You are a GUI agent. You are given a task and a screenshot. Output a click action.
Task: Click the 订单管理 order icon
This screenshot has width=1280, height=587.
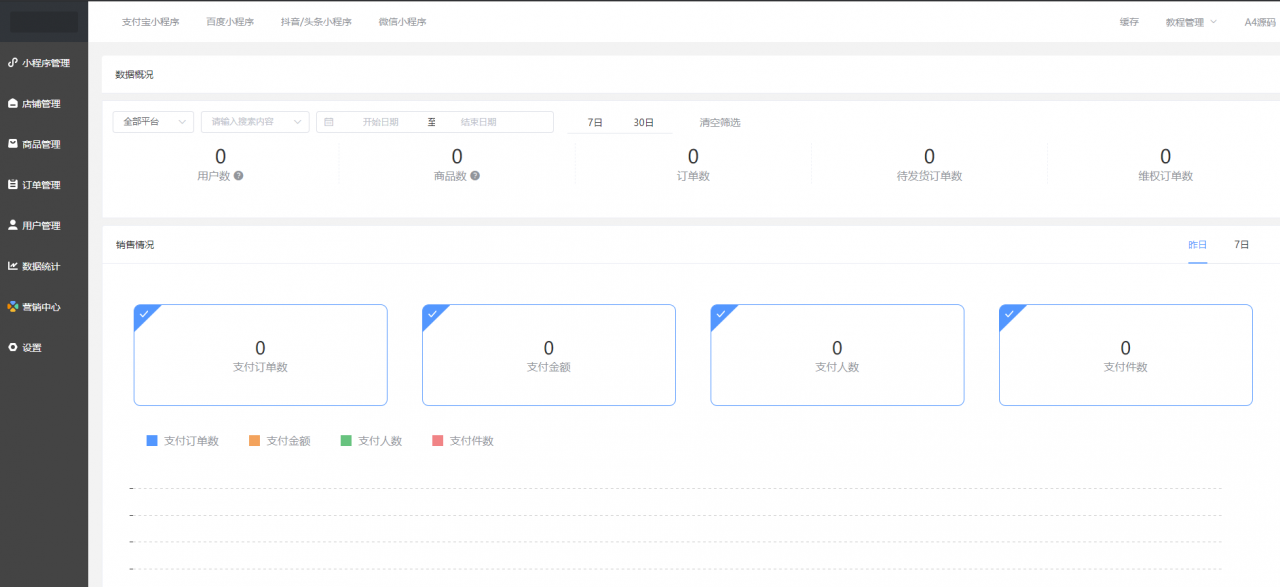(x=13, y=185)
